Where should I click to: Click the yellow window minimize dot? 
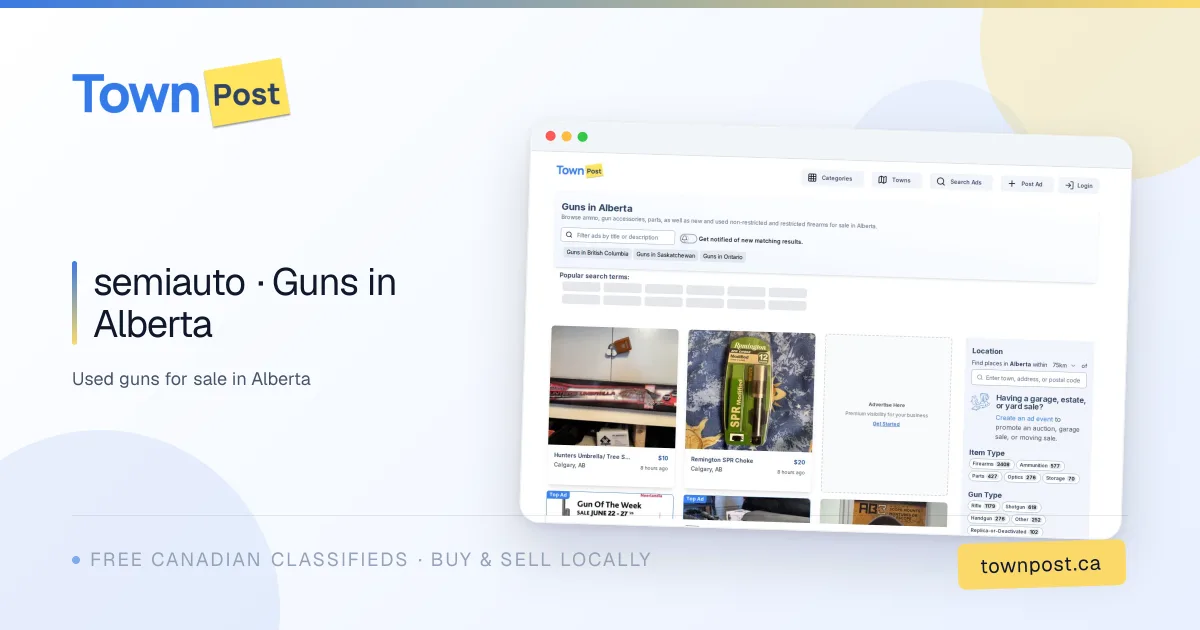[x=566, y=136]
